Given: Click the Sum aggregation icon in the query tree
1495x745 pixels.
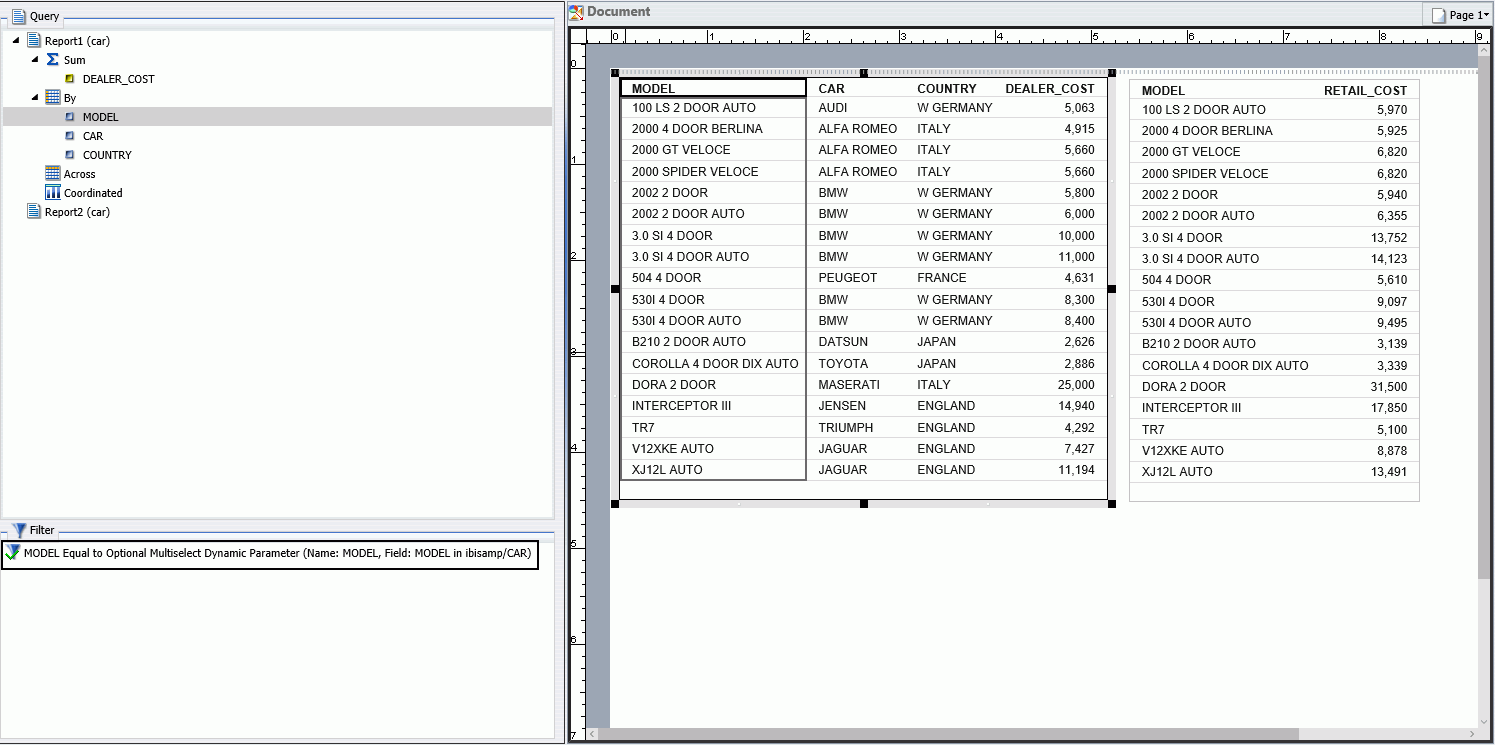Looking at the screenshot, I should tap(50, 59).
